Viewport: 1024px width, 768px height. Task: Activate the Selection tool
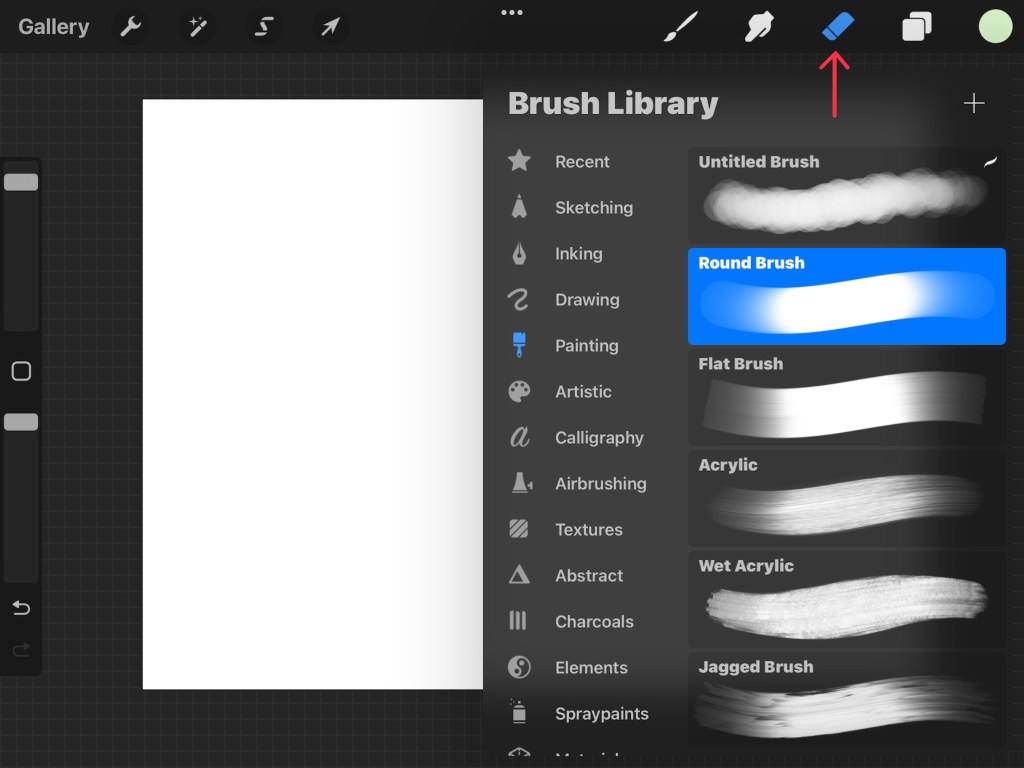(x=264, y=27)
